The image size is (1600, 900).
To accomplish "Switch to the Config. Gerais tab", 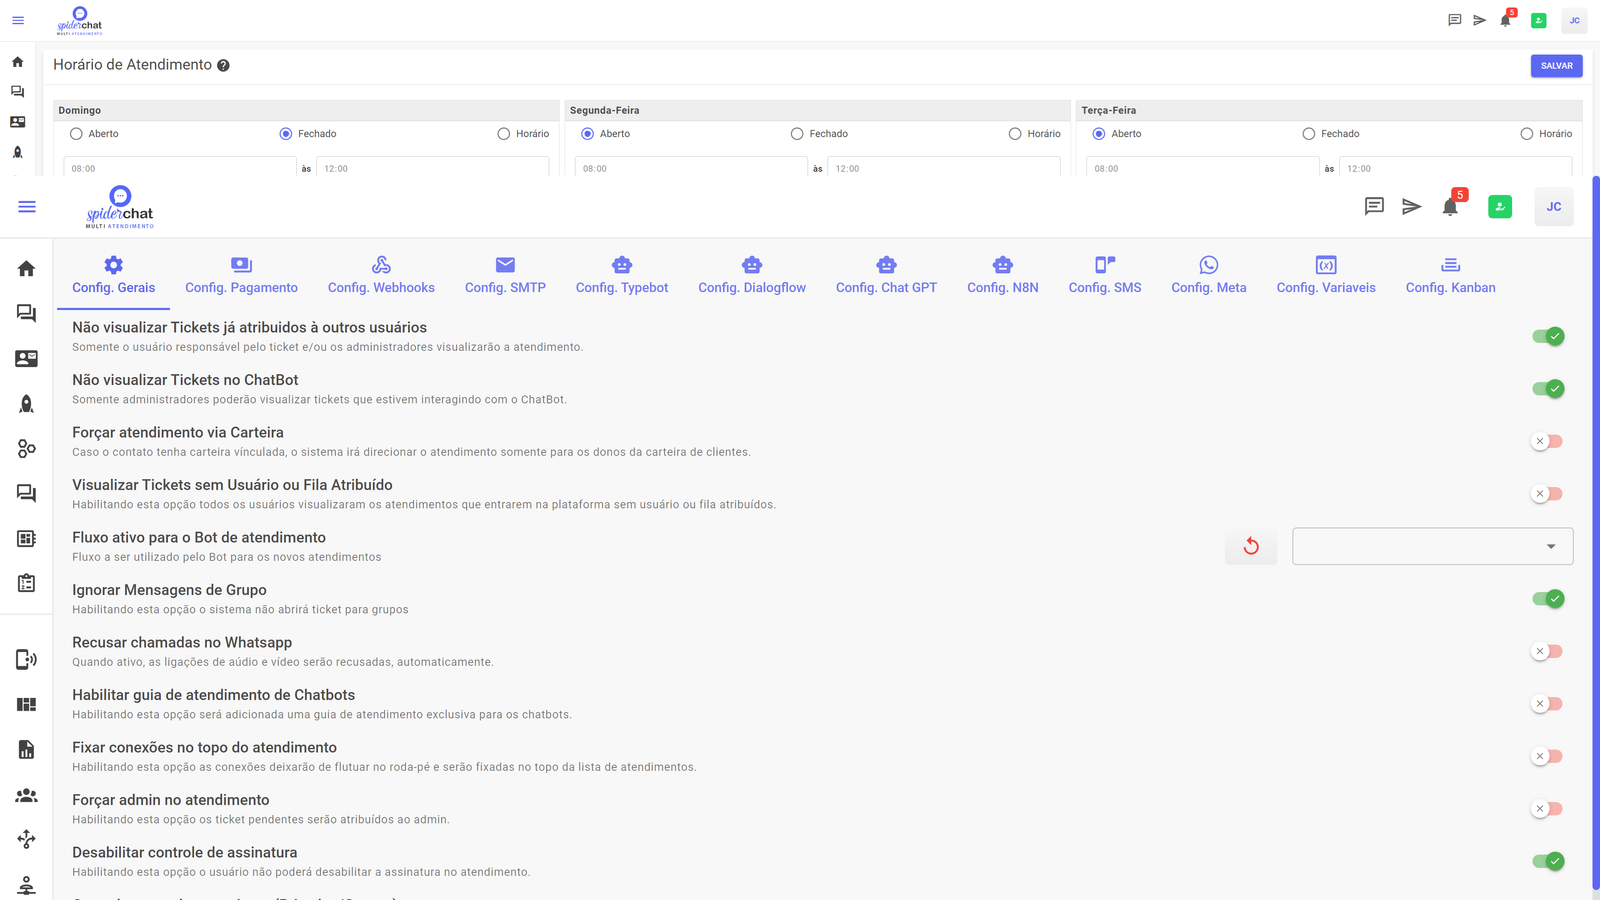I will point(113,275).
